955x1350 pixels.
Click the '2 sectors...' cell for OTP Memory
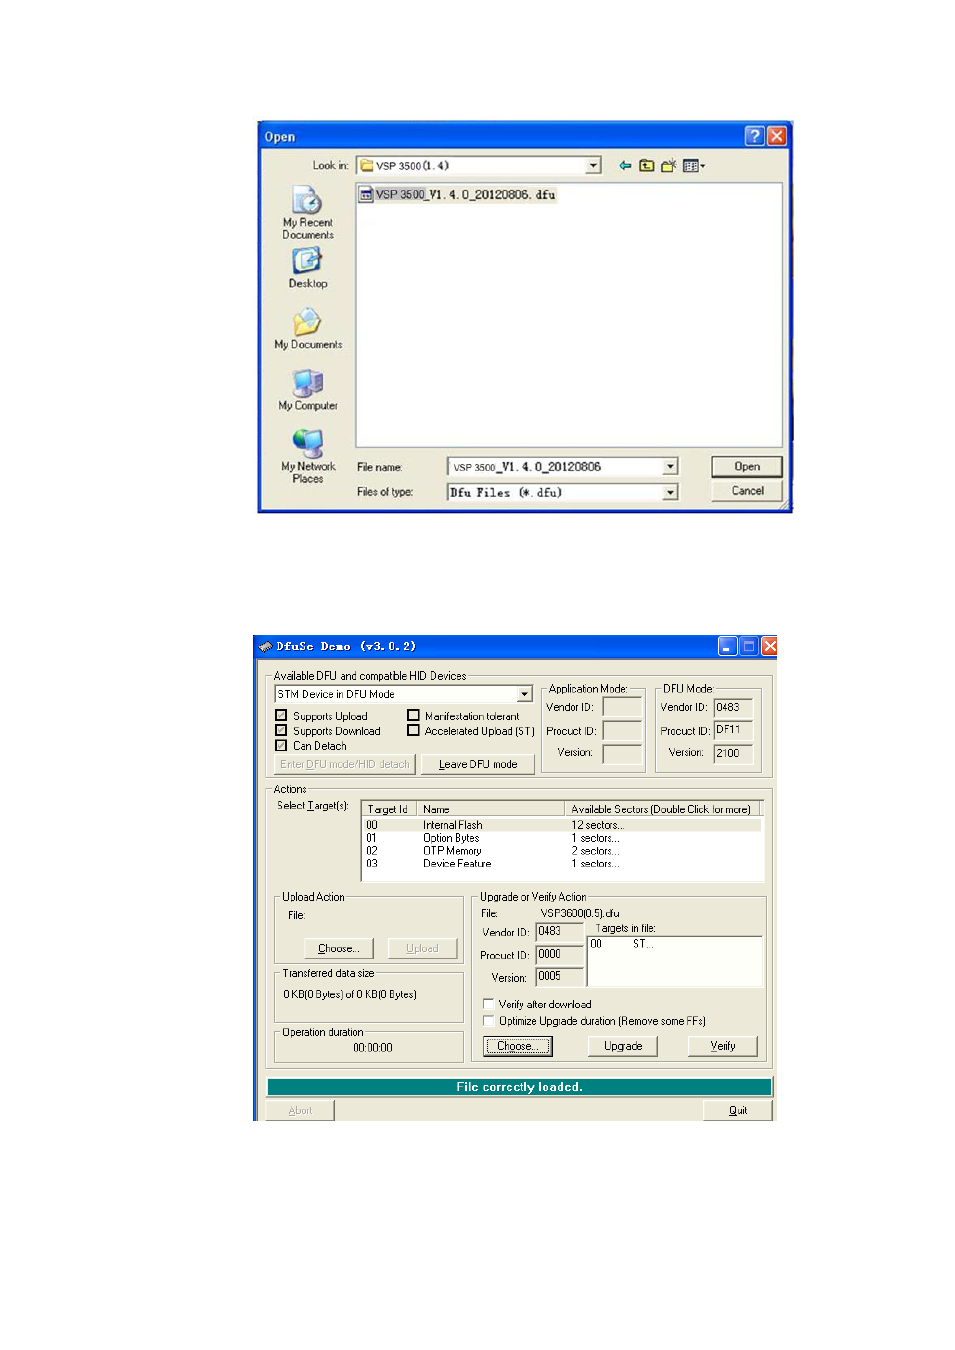pos(595,851)
